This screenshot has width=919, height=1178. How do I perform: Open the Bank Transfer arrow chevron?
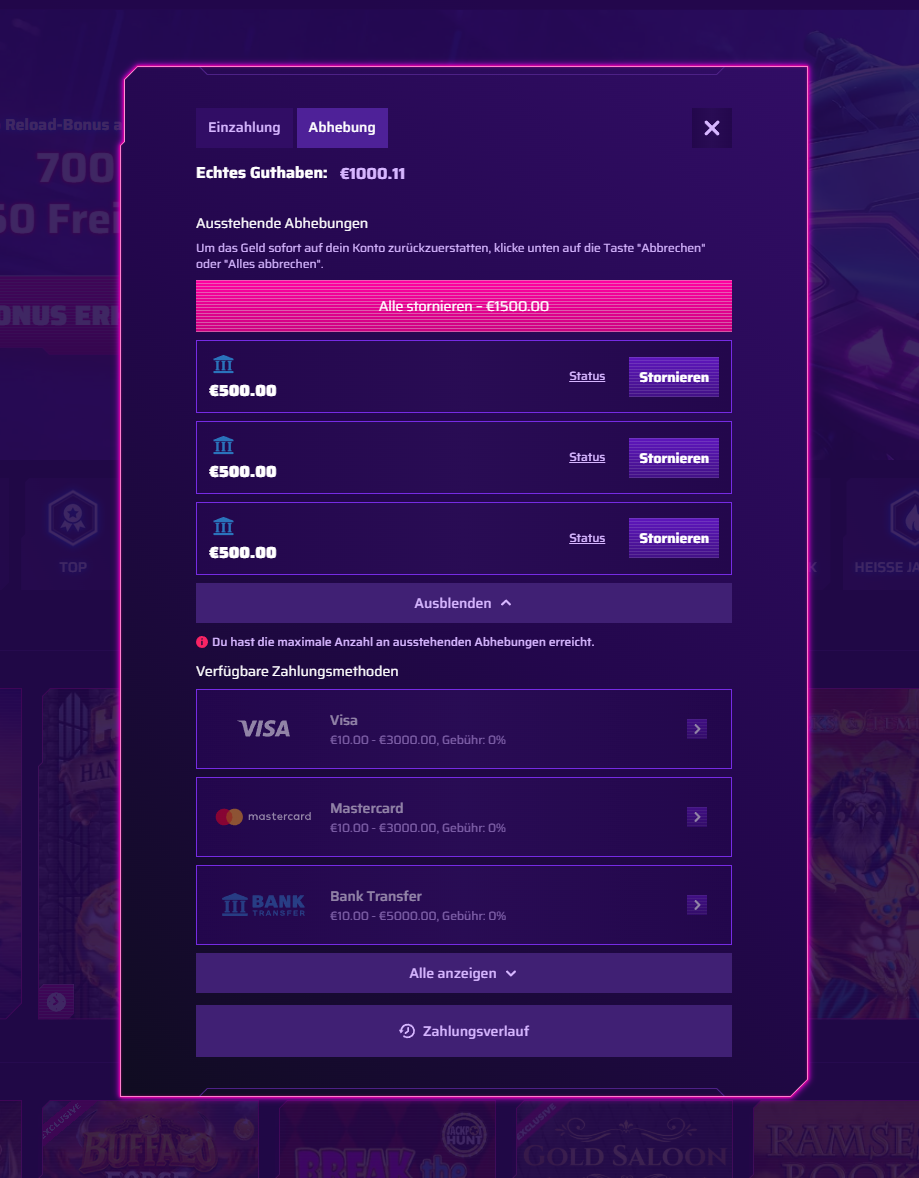pos(697,905)
